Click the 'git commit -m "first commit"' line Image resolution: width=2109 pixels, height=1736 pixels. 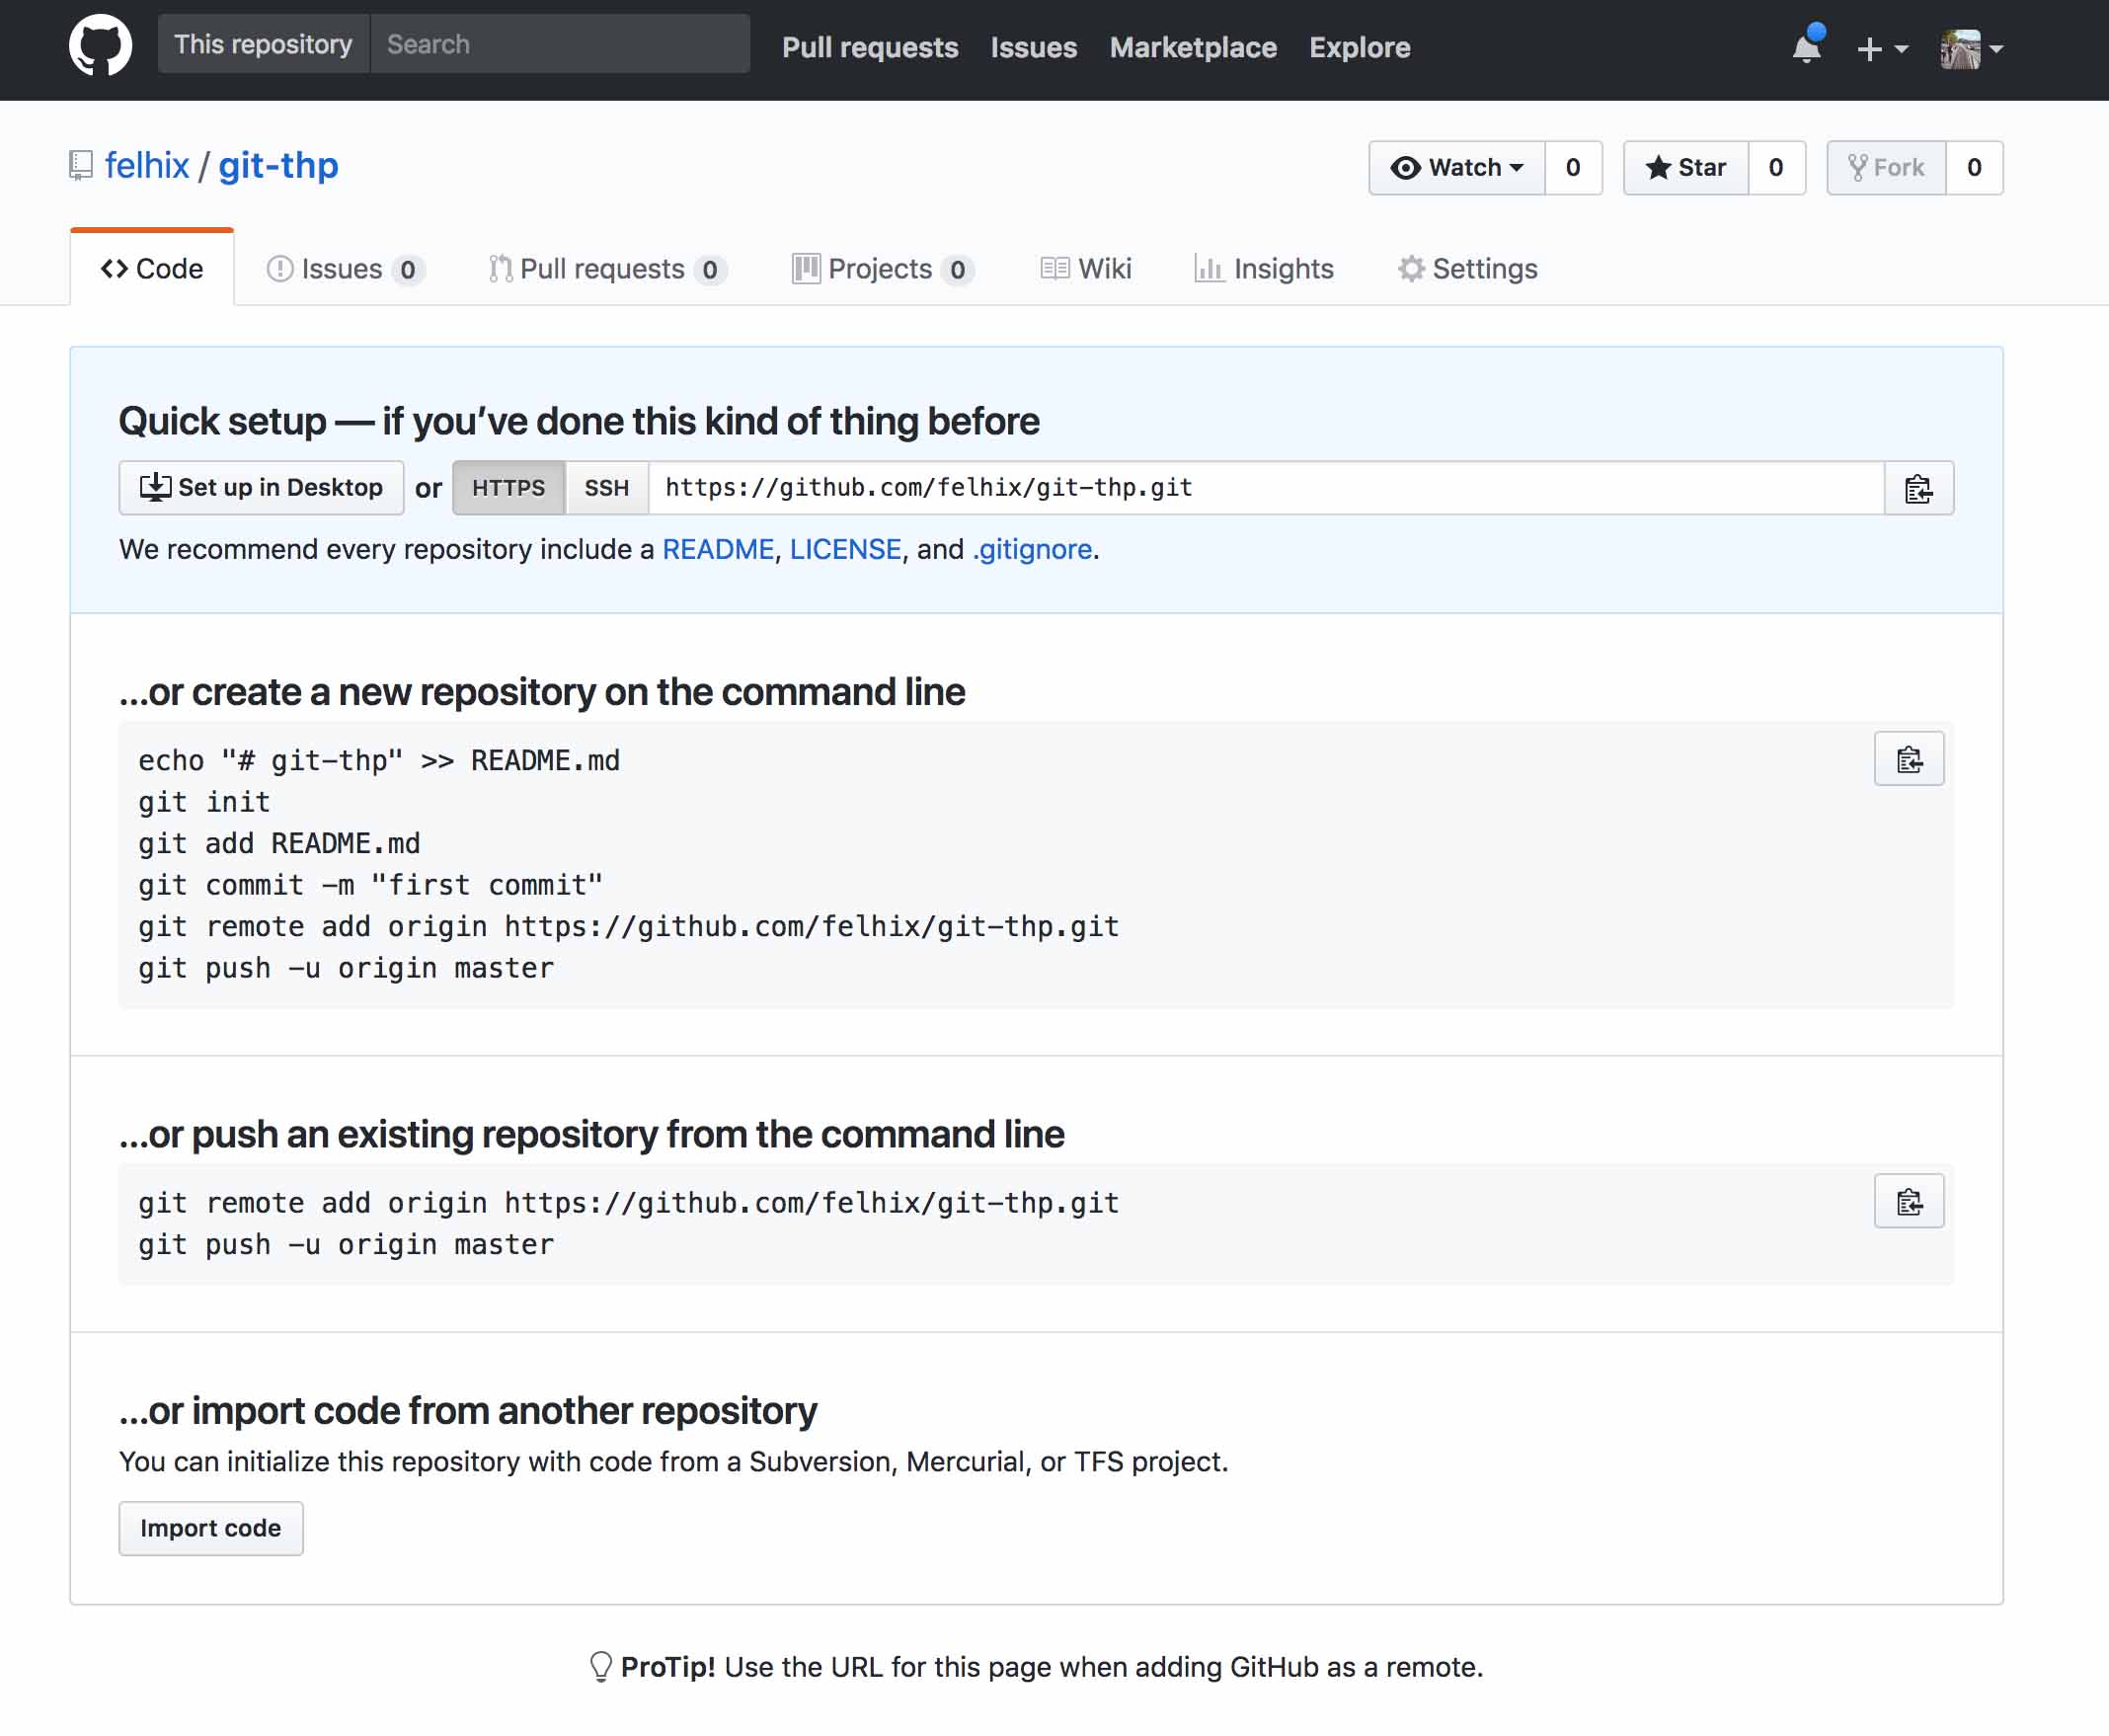point(370,885)
